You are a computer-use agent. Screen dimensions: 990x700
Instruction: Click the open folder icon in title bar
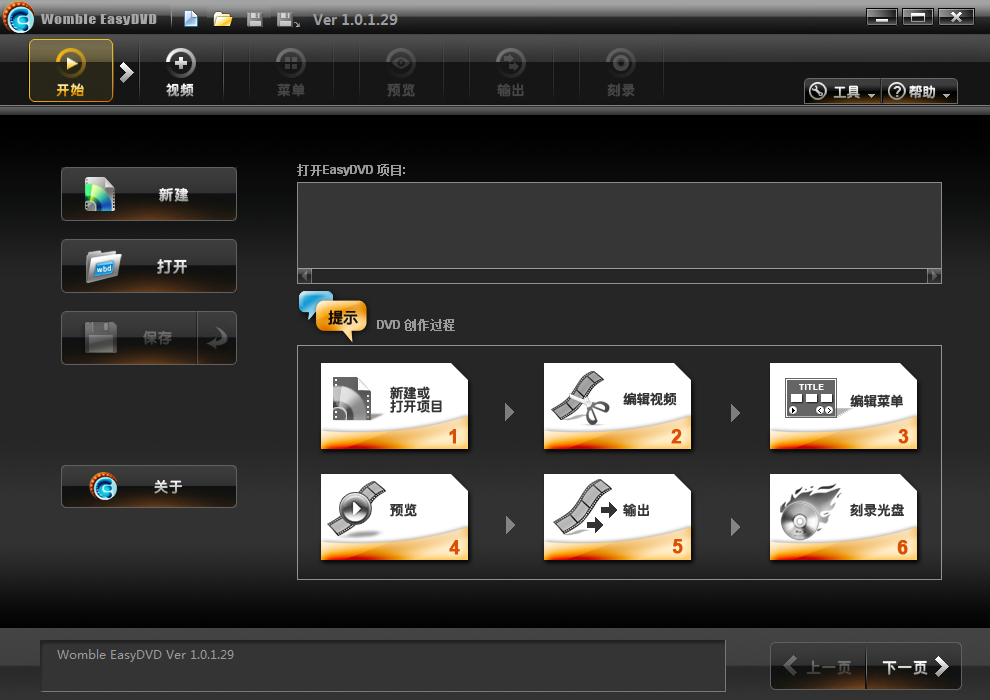(222, 20)
